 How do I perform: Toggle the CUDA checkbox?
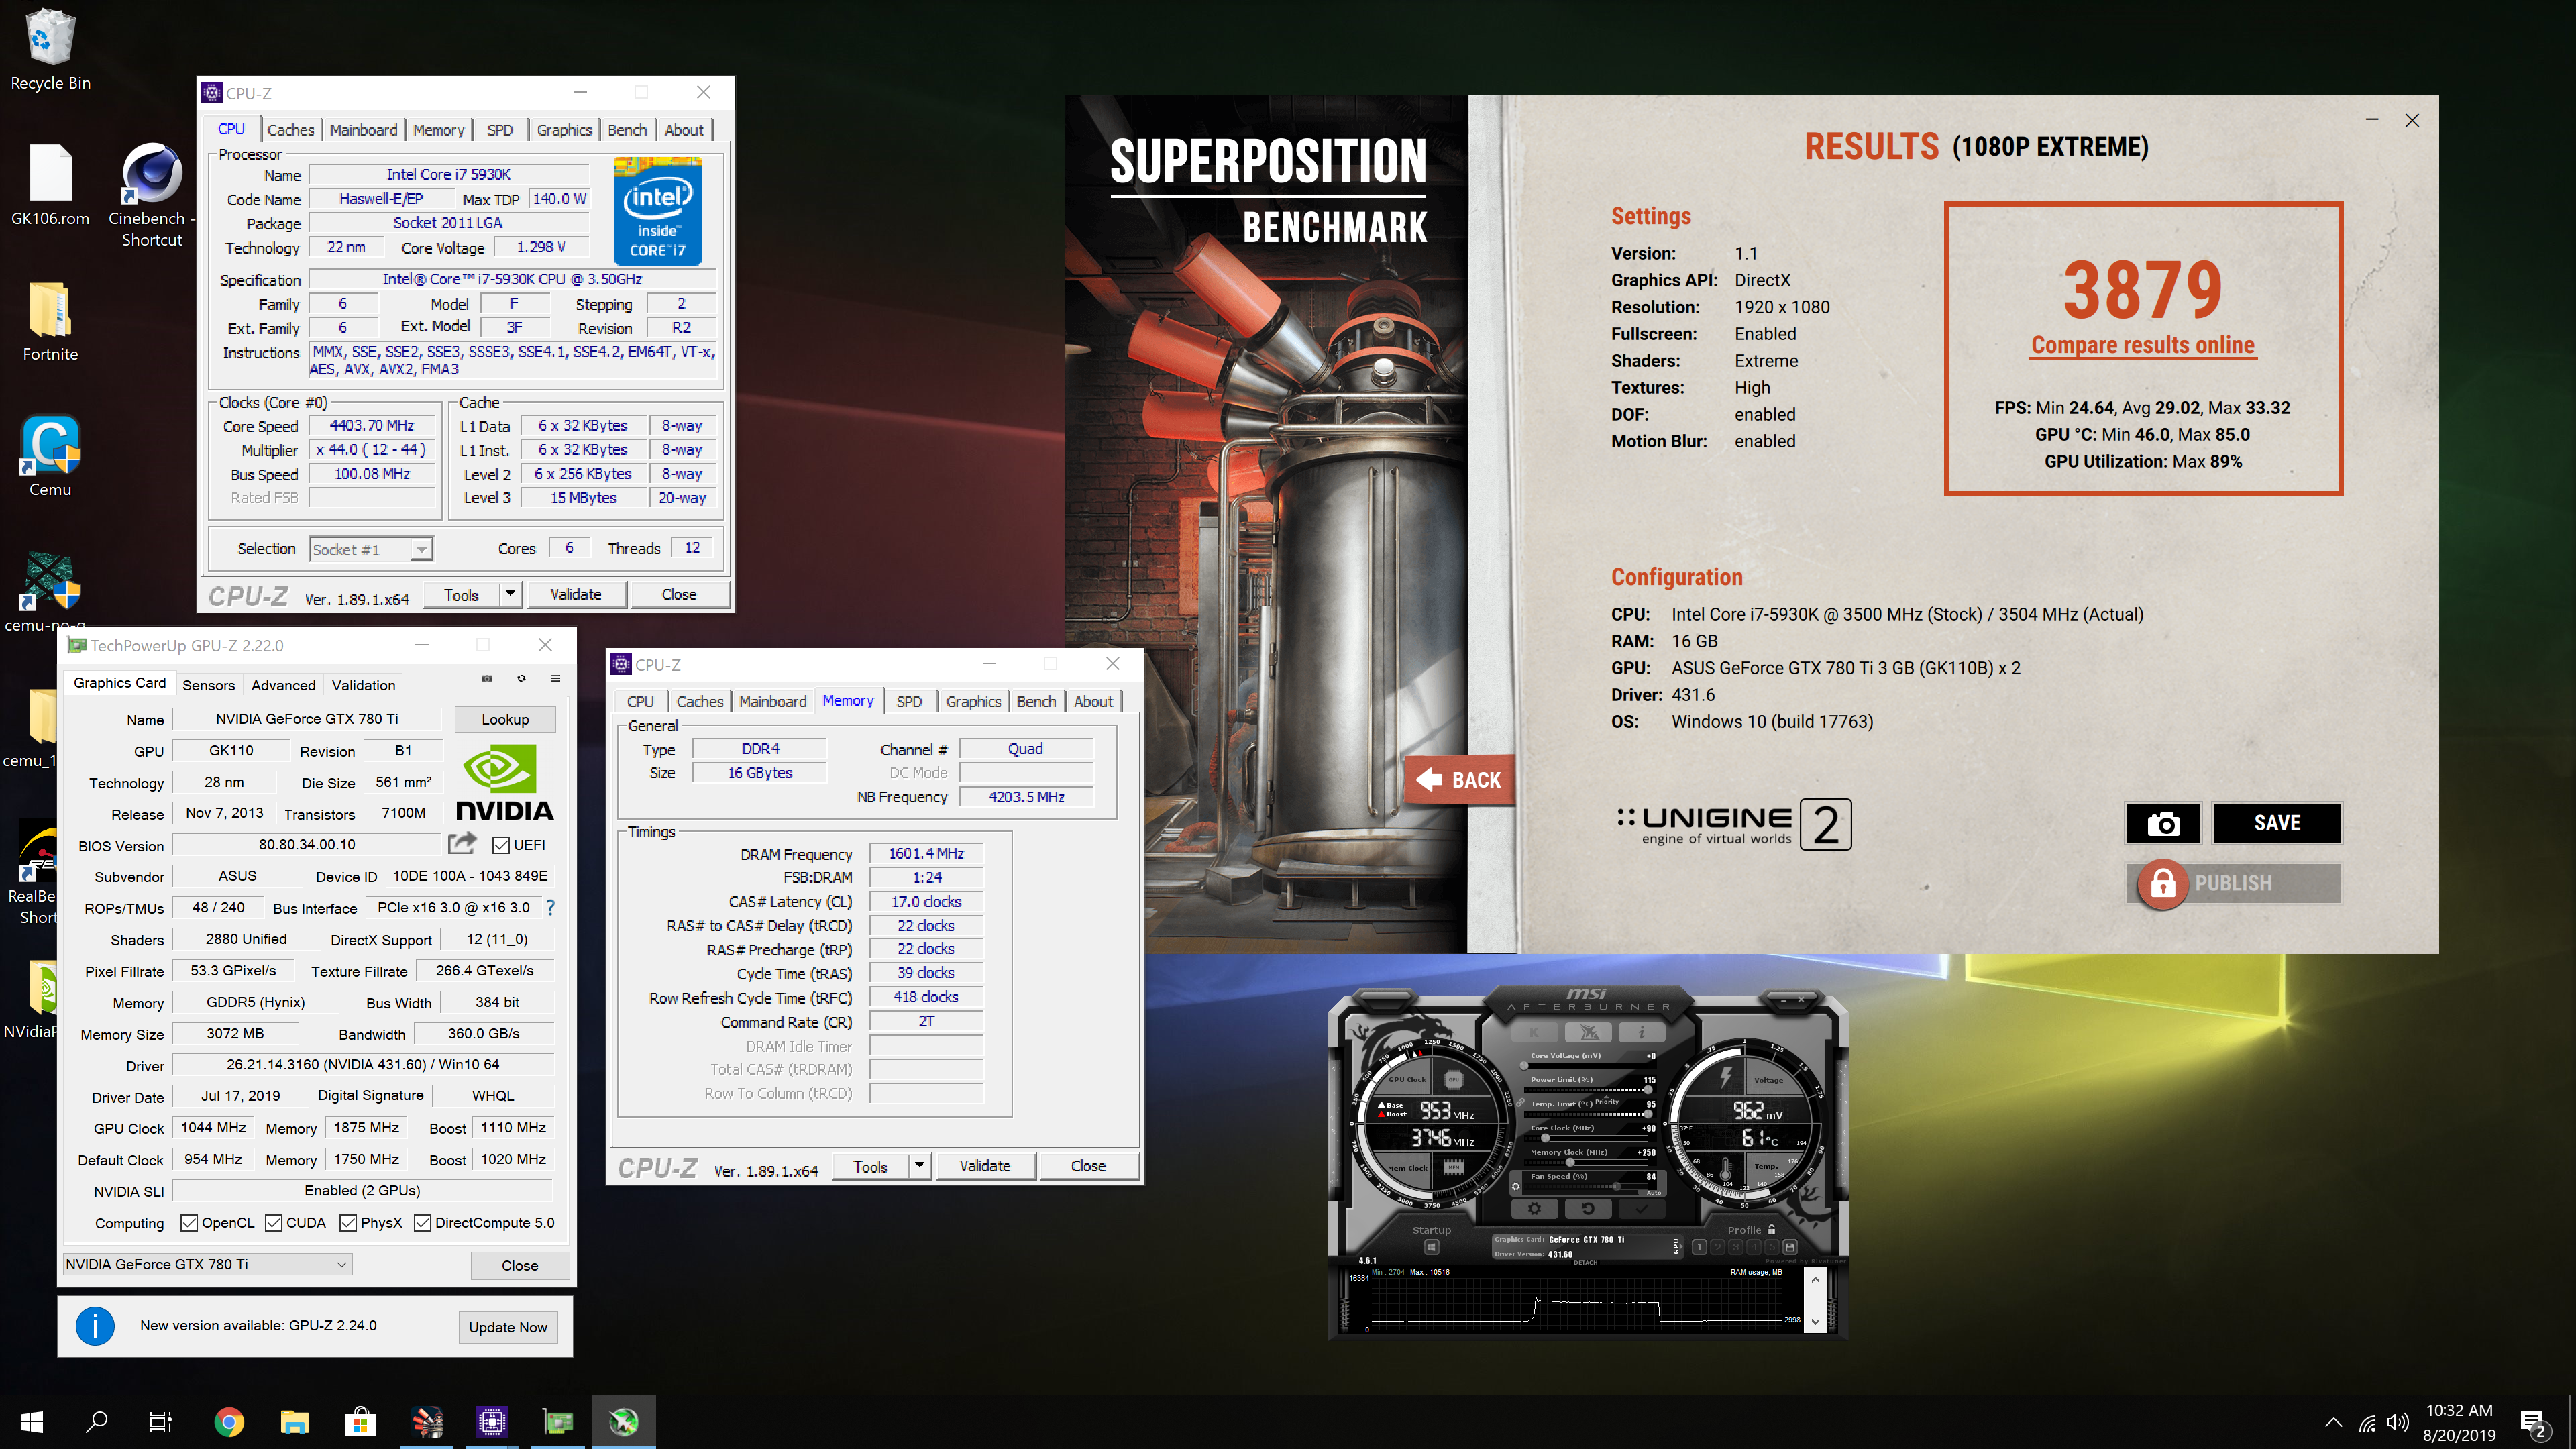pyautogui.click(x=274, y=1223)
